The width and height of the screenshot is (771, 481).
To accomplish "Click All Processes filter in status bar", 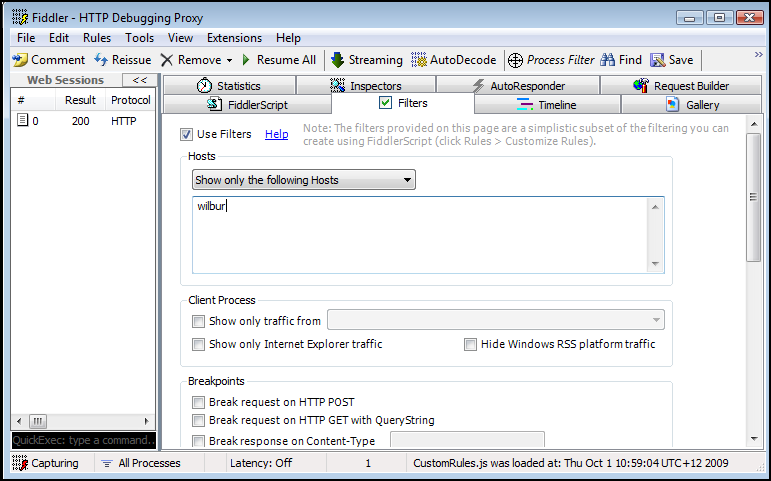I will 141,463.
